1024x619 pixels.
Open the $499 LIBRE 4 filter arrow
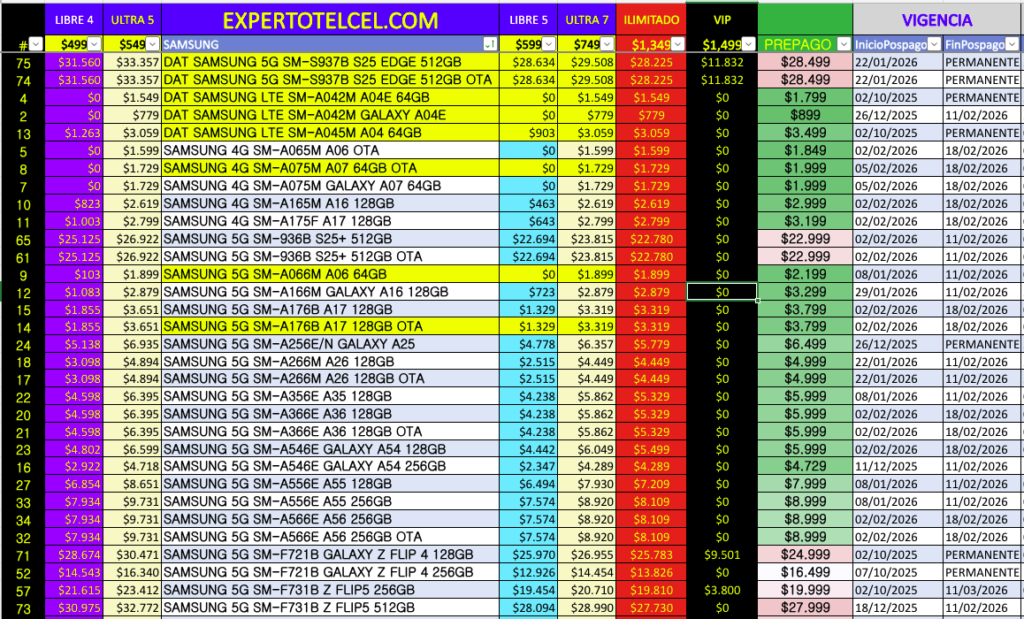(95, 44)
